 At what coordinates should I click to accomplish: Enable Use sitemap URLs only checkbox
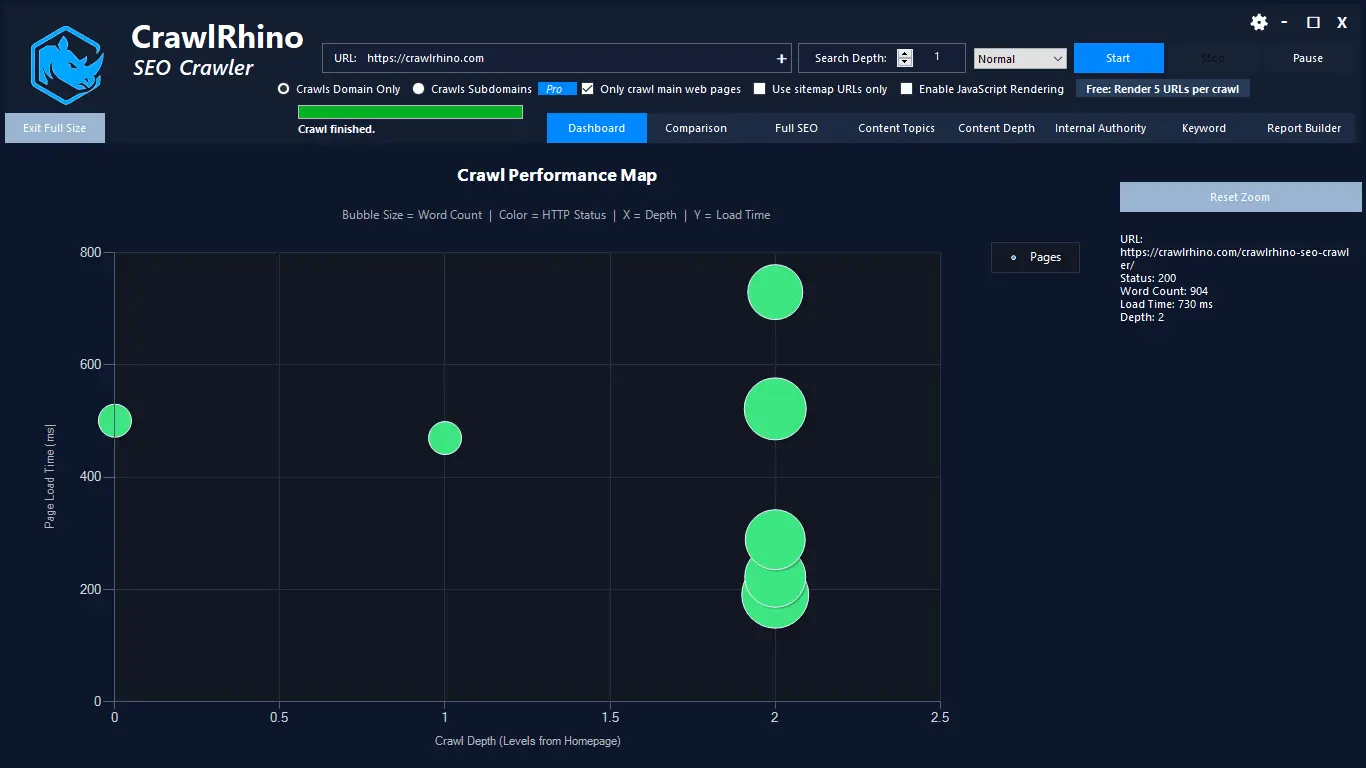[x=760, y=89]
